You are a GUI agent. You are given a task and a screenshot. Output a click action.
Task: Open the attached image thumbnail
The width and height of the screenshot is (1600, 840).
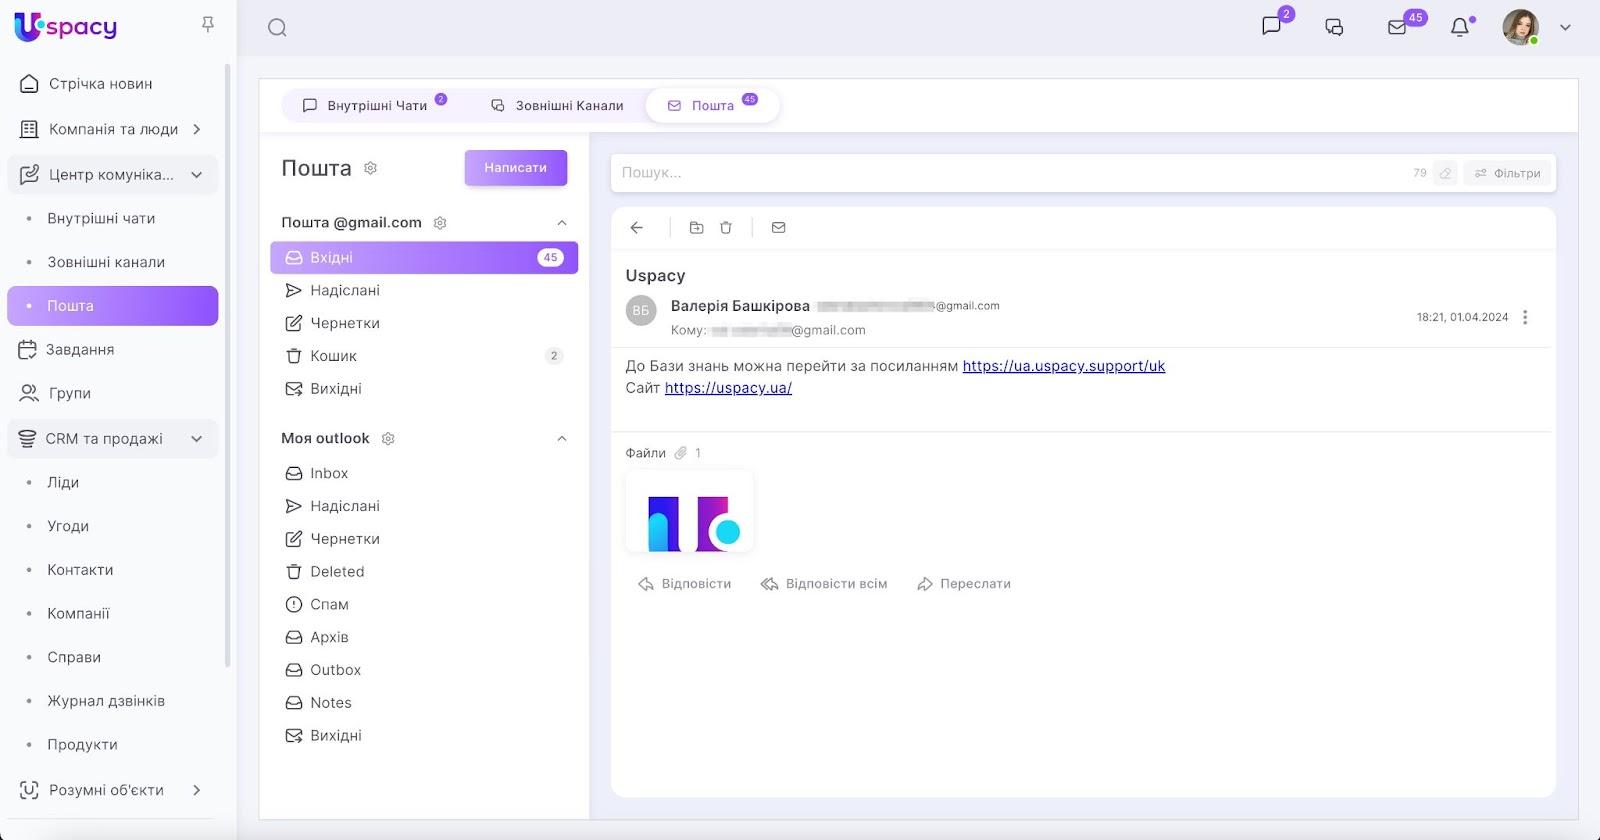[689, 512]
